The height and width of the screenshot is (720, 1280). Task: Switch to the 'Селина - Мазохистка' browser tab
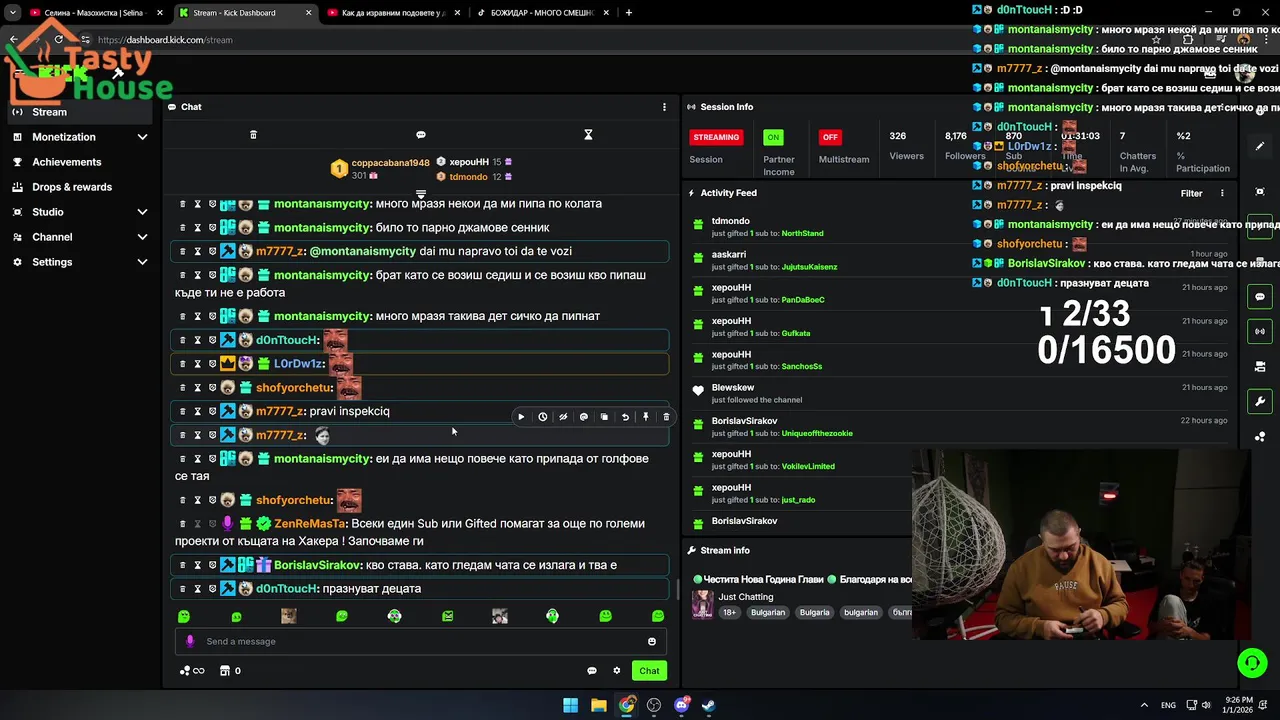coord(96,13)
